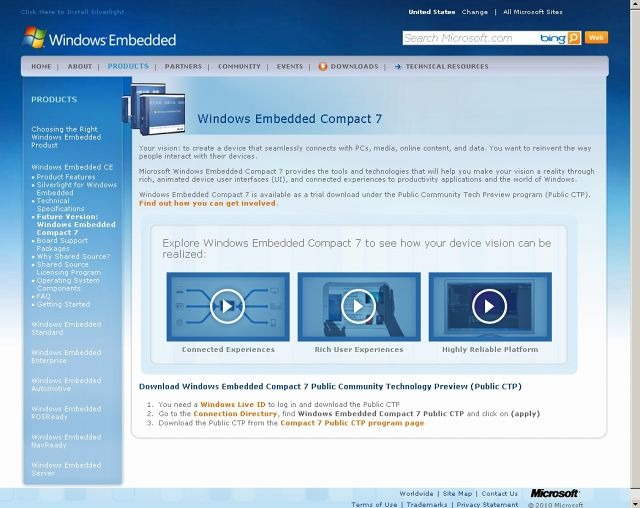Open All Microsoft Sites link

(x=533, y=12)
